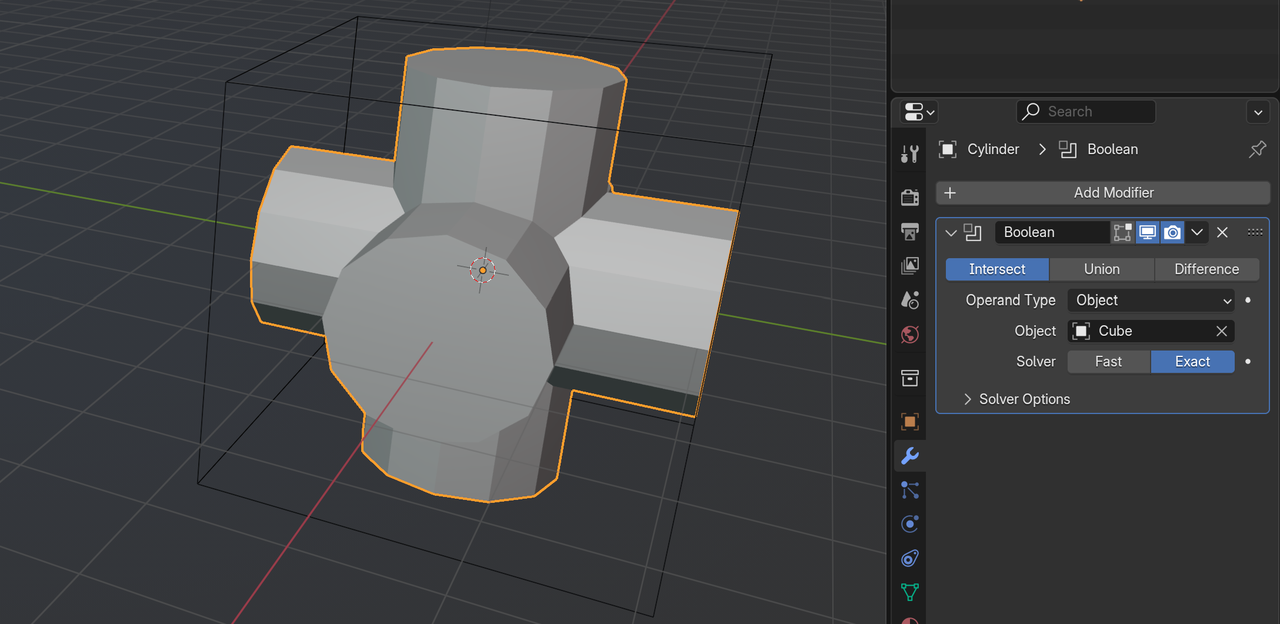The image size is (1280, 624).
Task: Open the Output properties tab
Action: coord(909,232)
